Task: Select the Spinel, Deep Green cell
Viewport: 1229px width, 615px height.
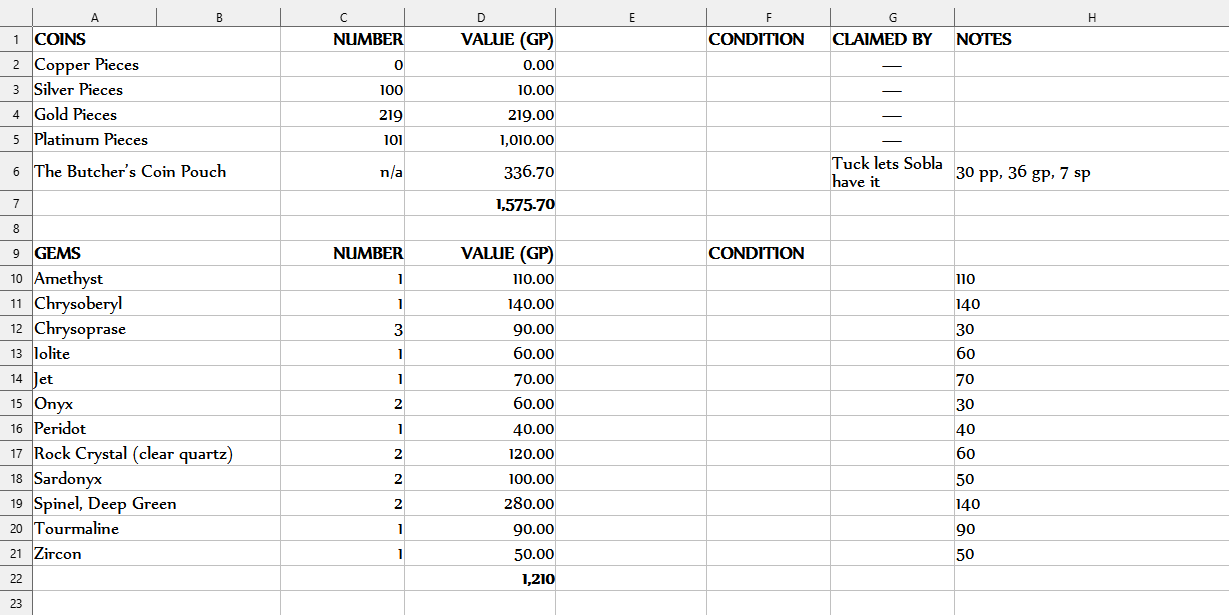Action: click(x=105, y=504)
